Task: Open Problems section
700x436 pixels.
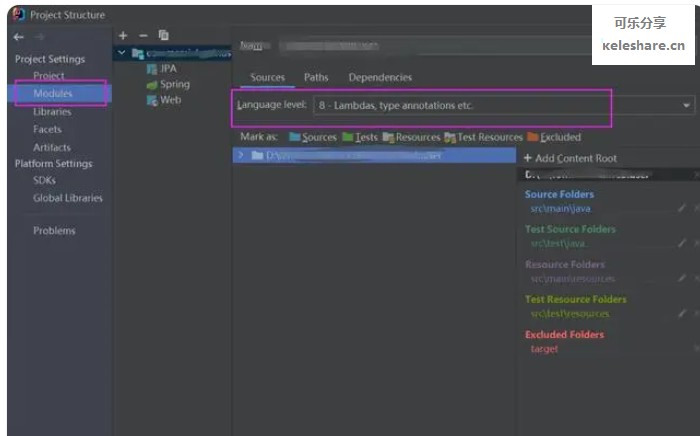Action: pos(54,231)
